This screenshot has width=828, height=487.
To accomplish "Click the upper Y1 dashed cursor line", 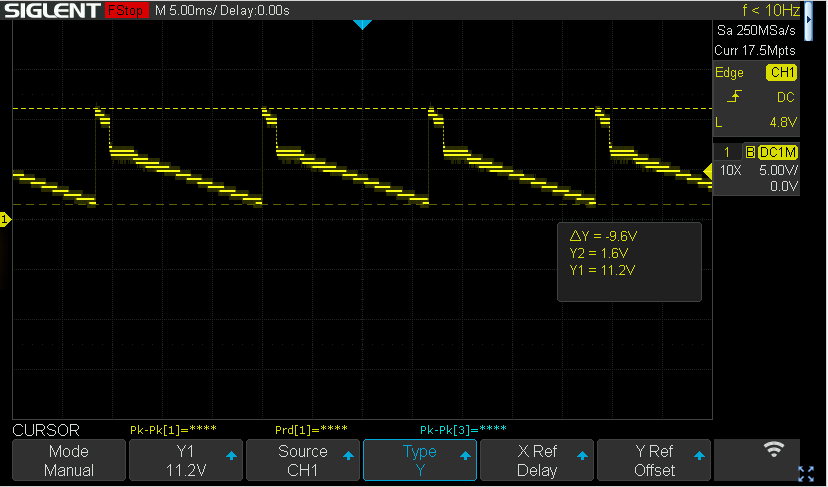I will click(362, 109).
